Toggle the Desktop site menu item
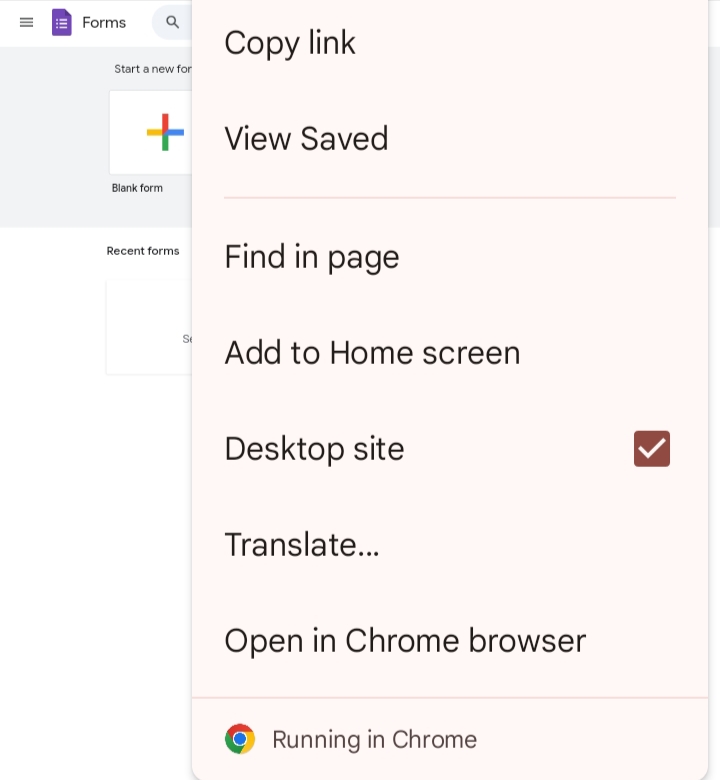Image resolution: width=720 pixels, height=780 pixels. tap(449, 449)
